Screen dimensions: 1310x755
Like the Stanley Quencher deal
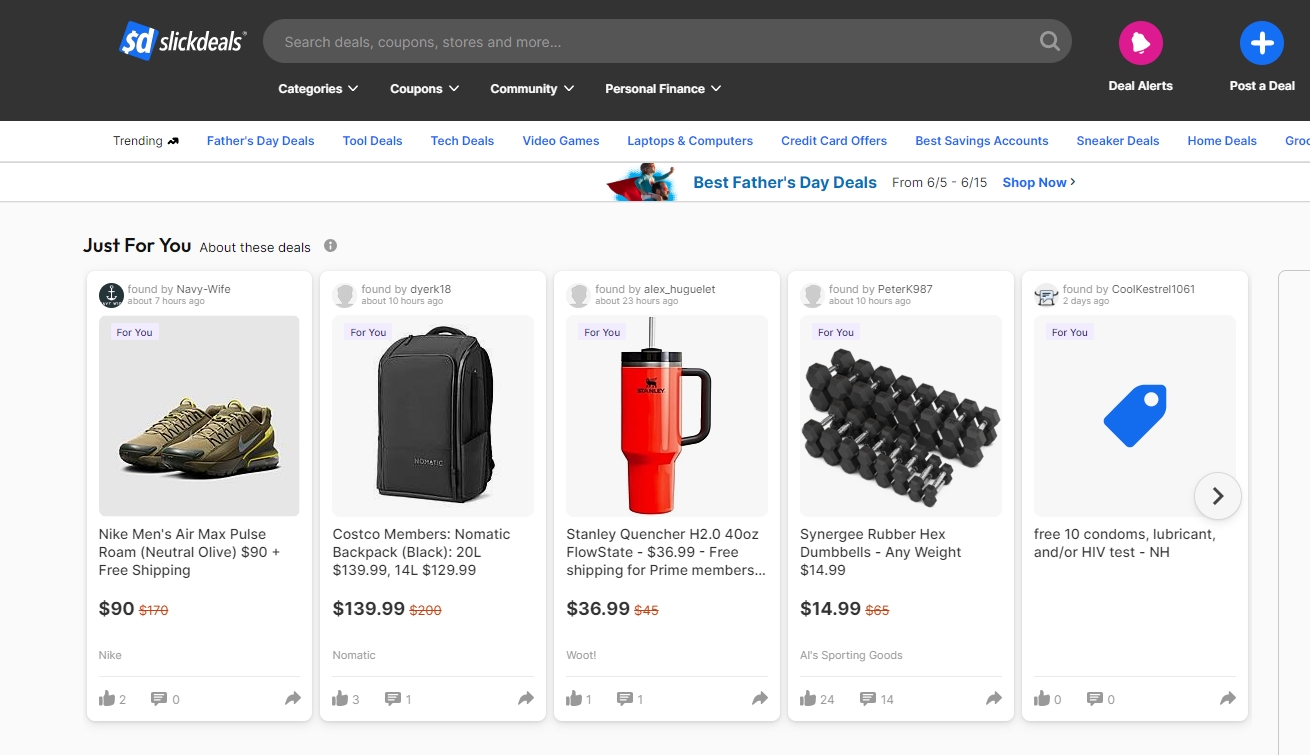pos(575,699)
